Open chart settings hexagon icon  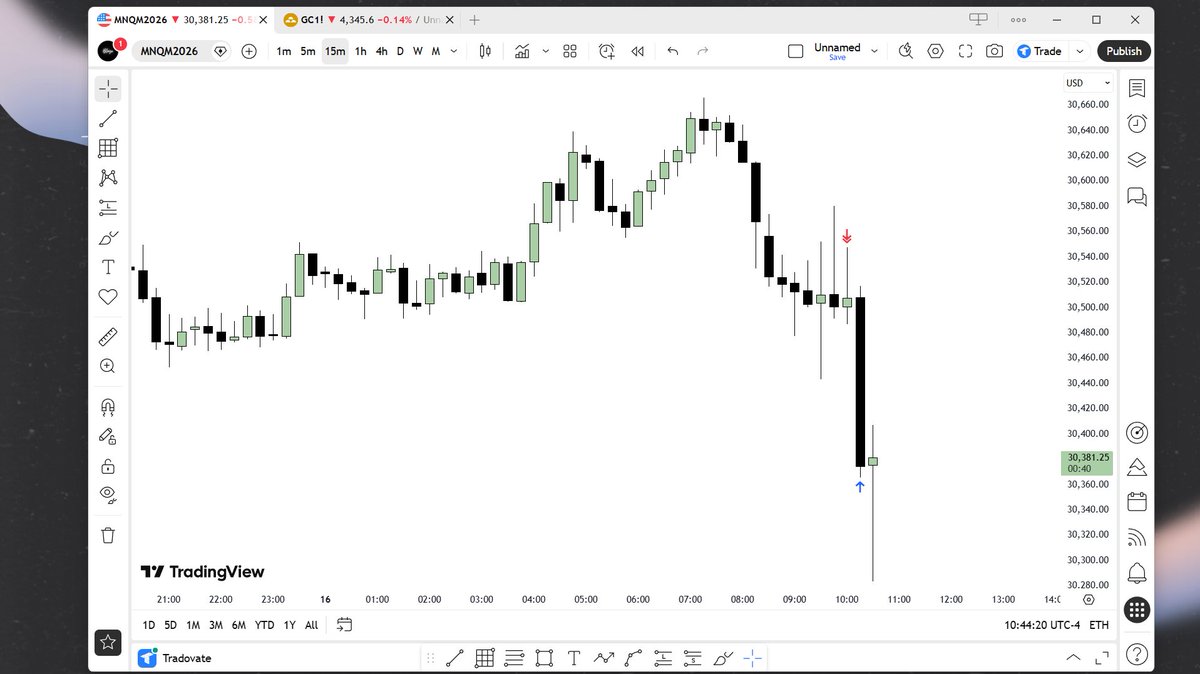[x=936, y=51]
